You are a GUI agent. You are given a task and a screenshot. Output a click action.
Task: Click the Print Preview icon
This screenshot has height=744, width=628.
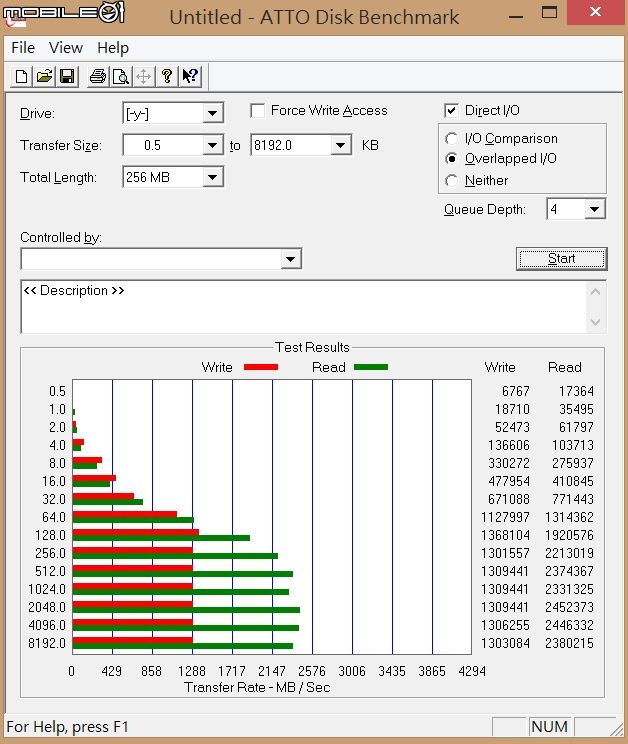[x=120, y=76]
